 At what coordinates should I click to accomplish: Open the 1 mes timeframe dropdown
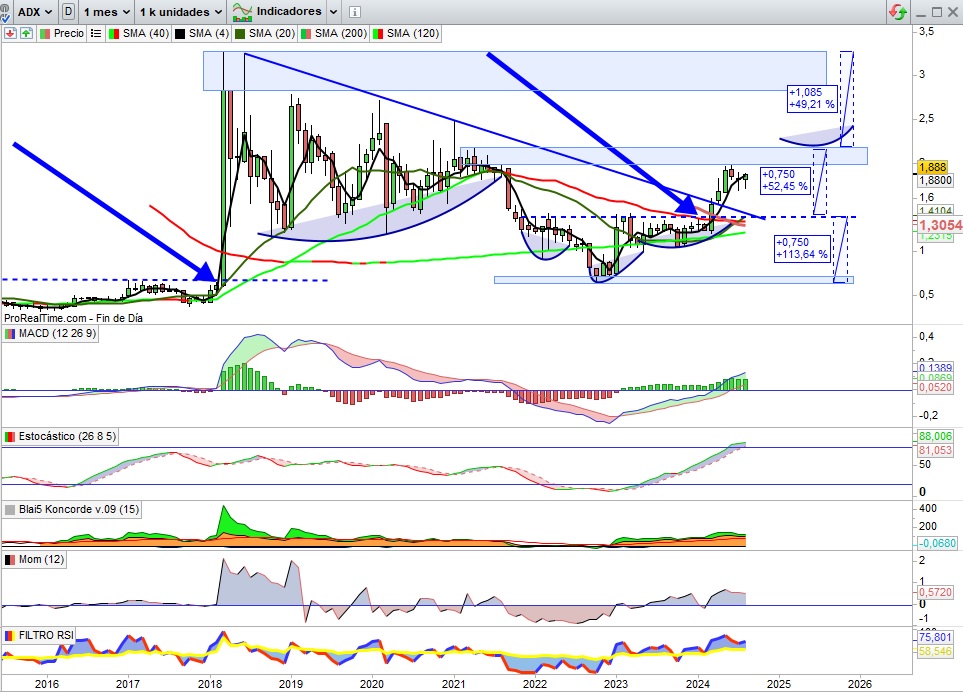[107, 12]
